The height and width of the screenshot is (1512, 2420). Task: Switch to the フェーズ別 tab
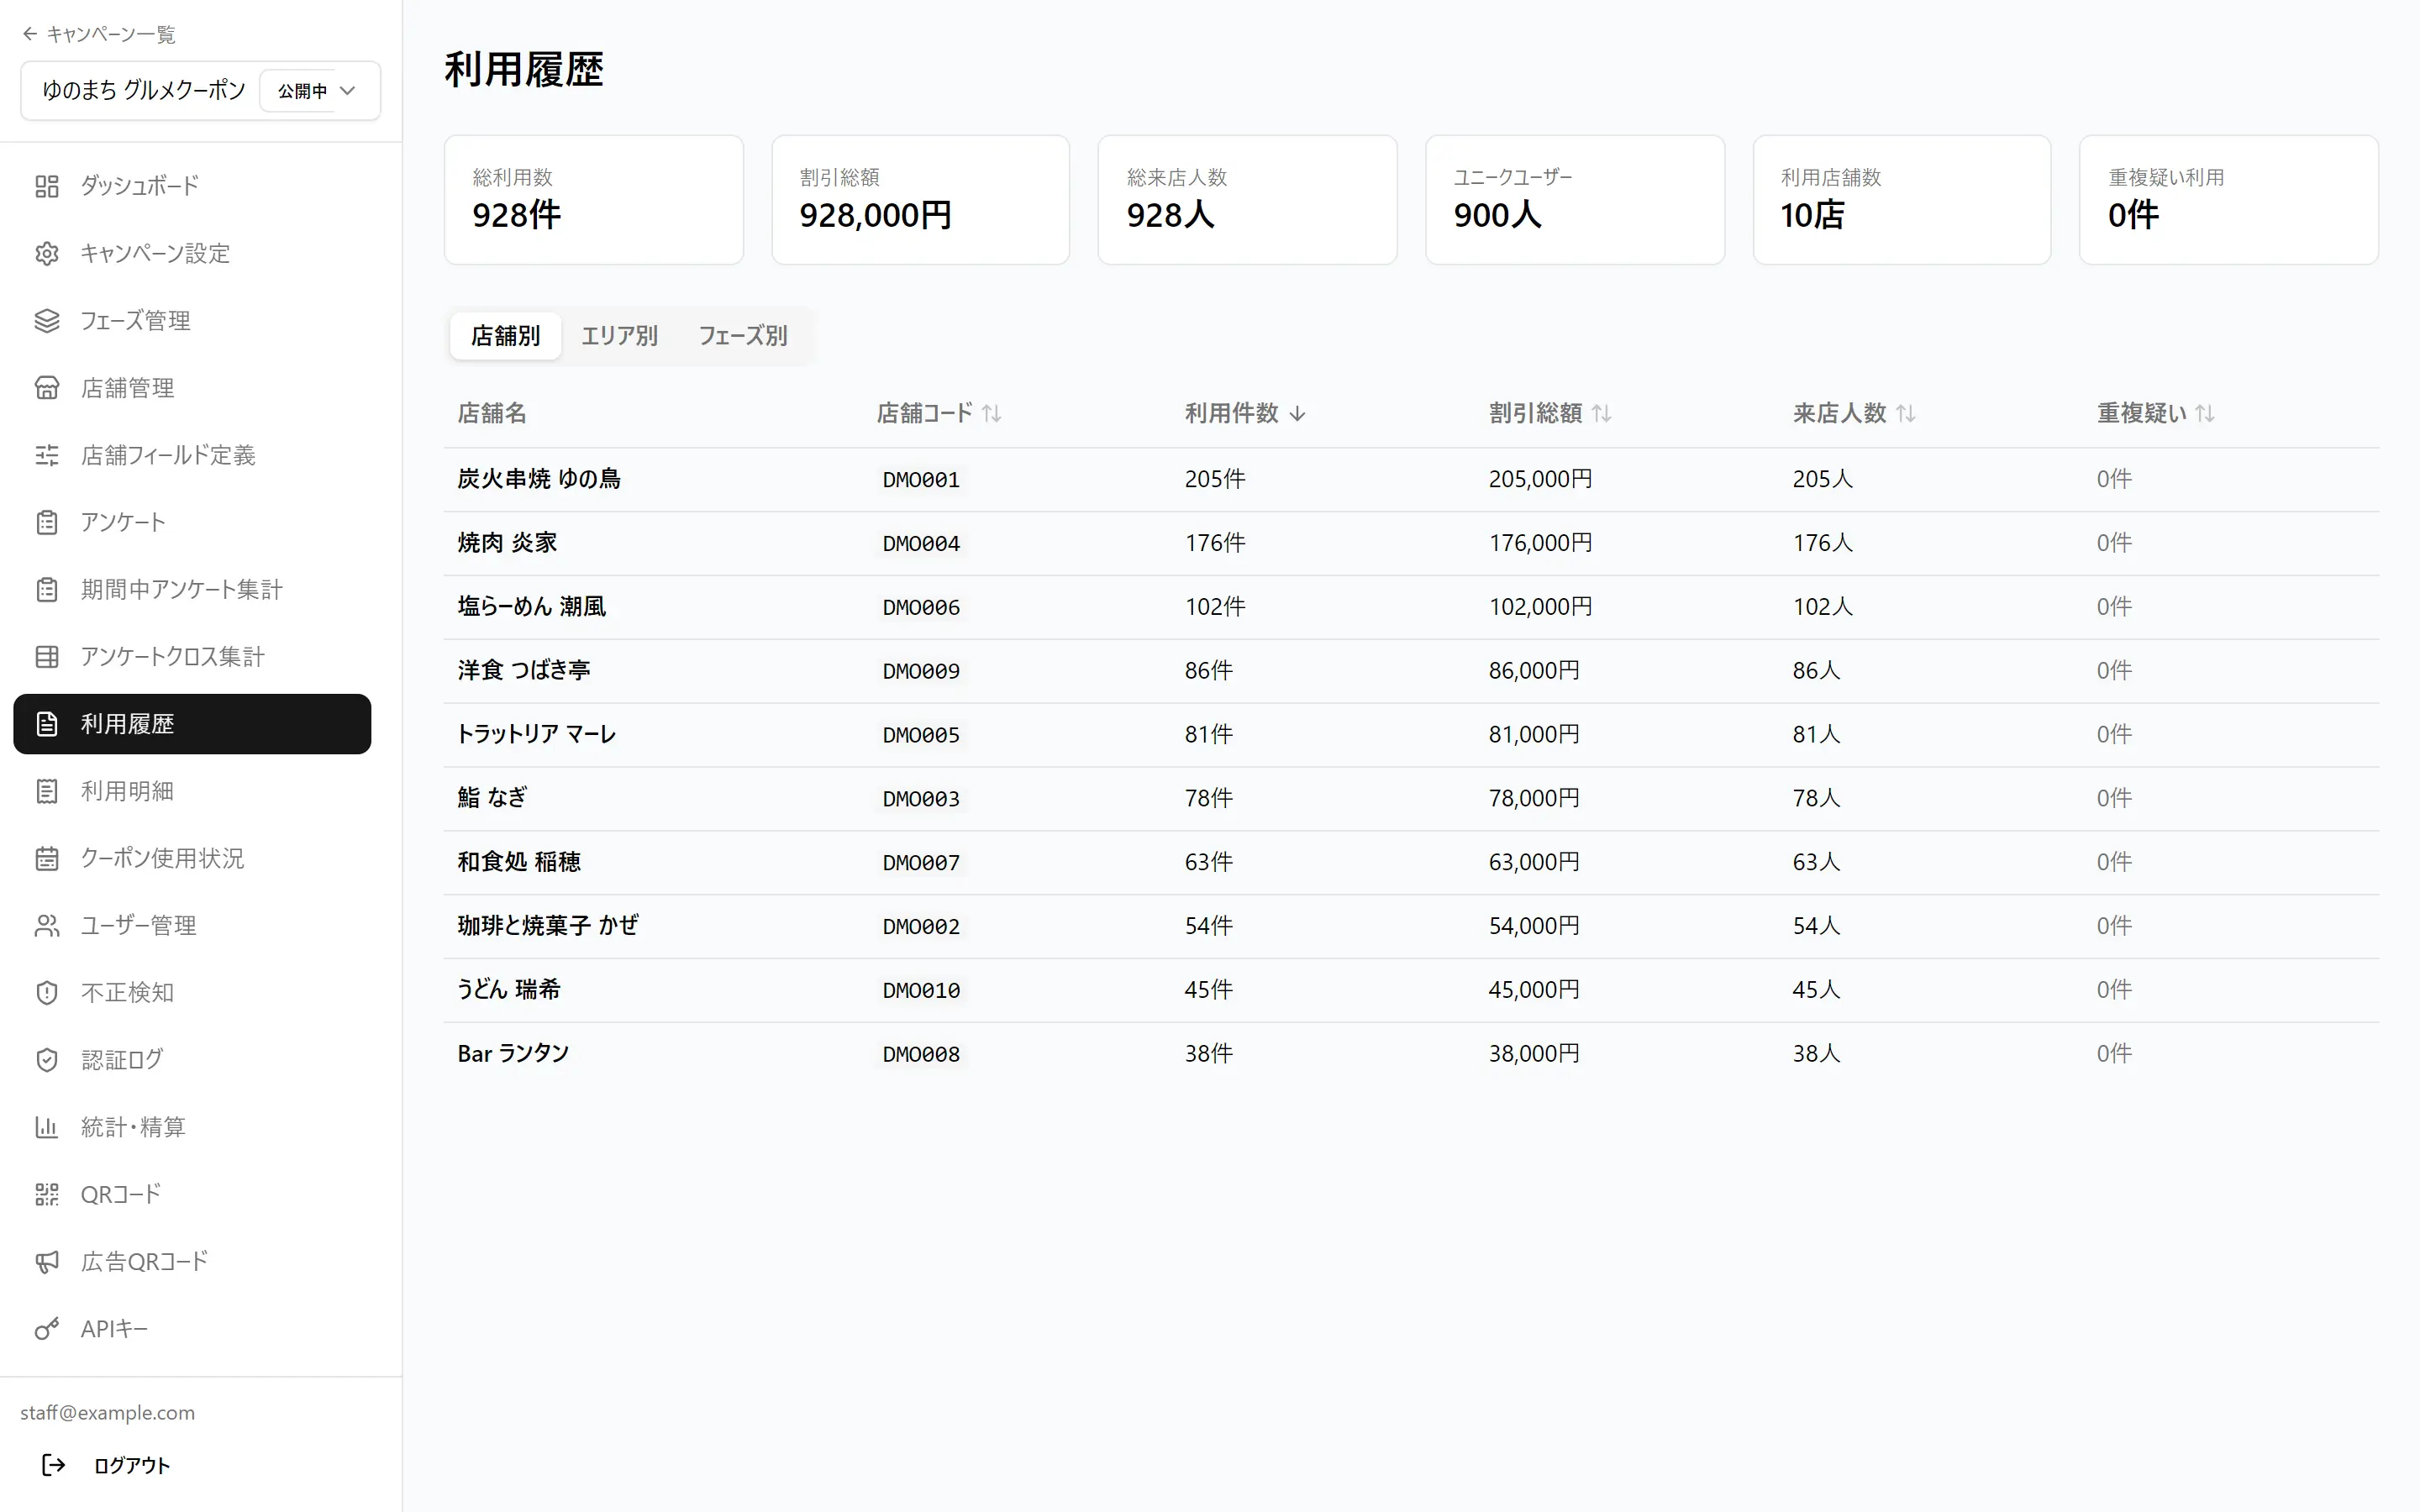[743, 336]
